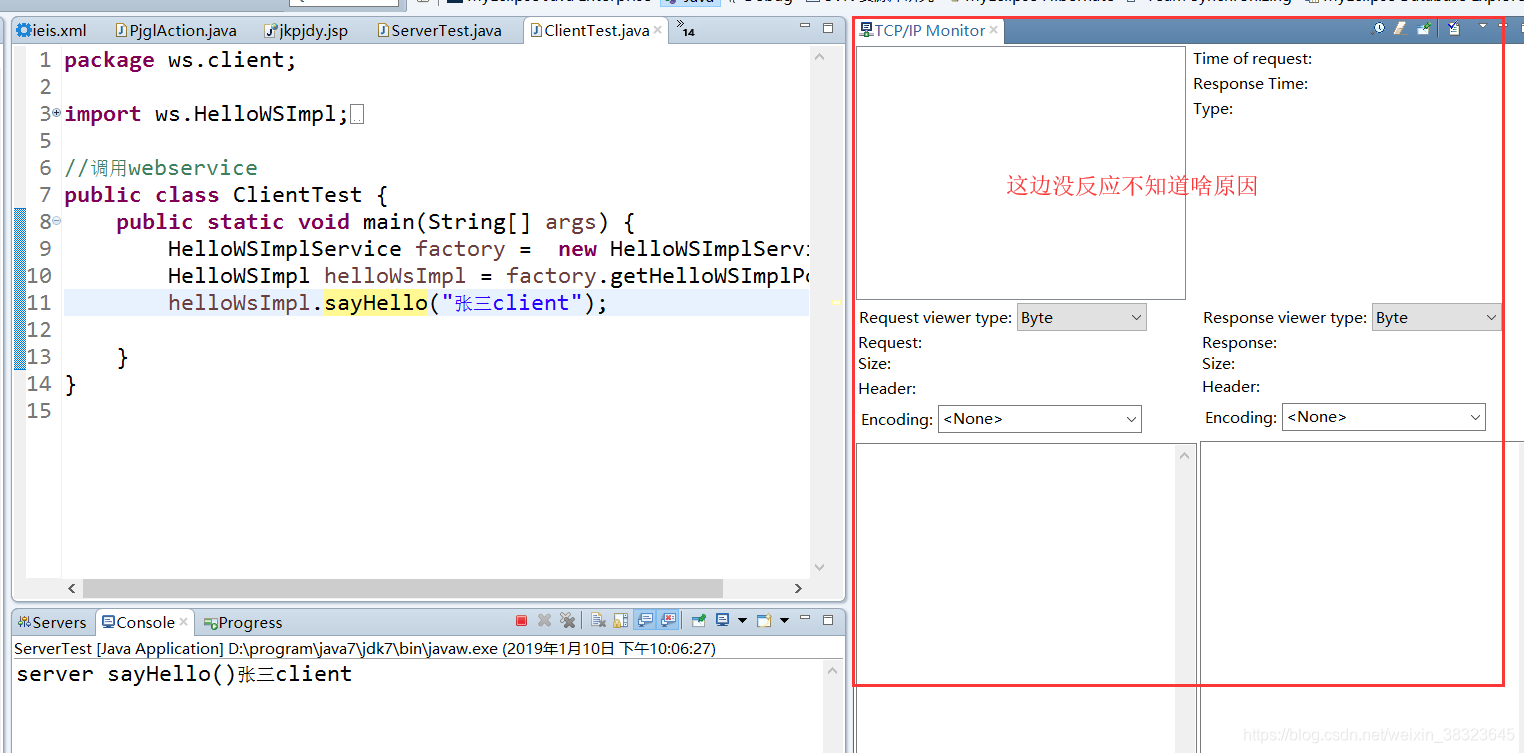1524x753 pixels.
Task: Open the TCP/IP Monitor view menu arrow
Action: 1483,26
